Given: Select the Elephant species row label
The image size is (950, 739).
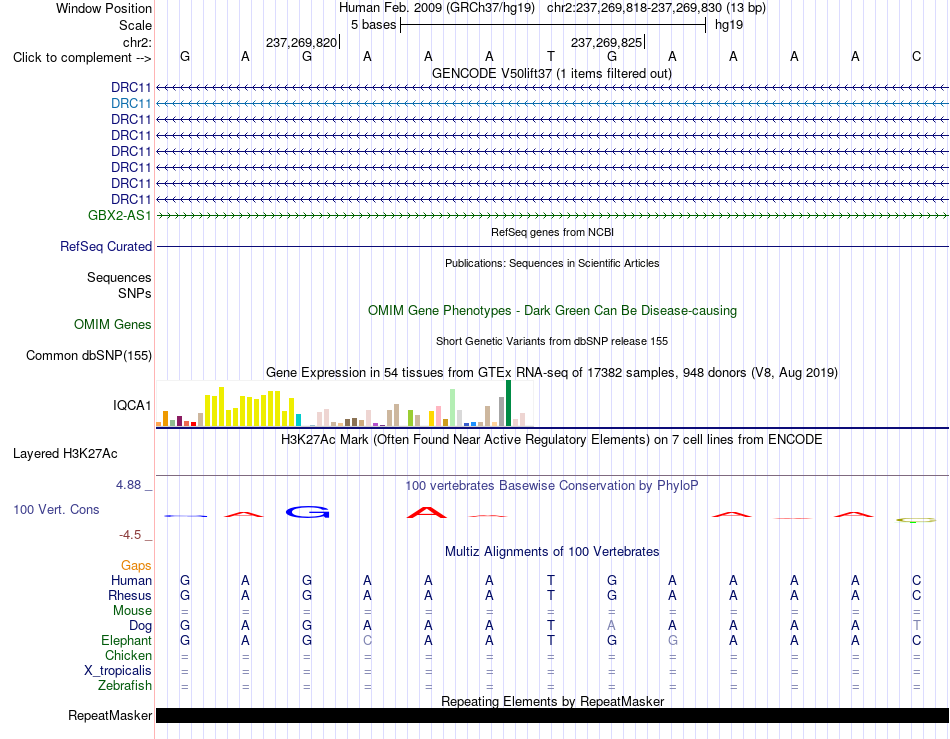Looking at the screenshot, I should [x=127, y=640].
